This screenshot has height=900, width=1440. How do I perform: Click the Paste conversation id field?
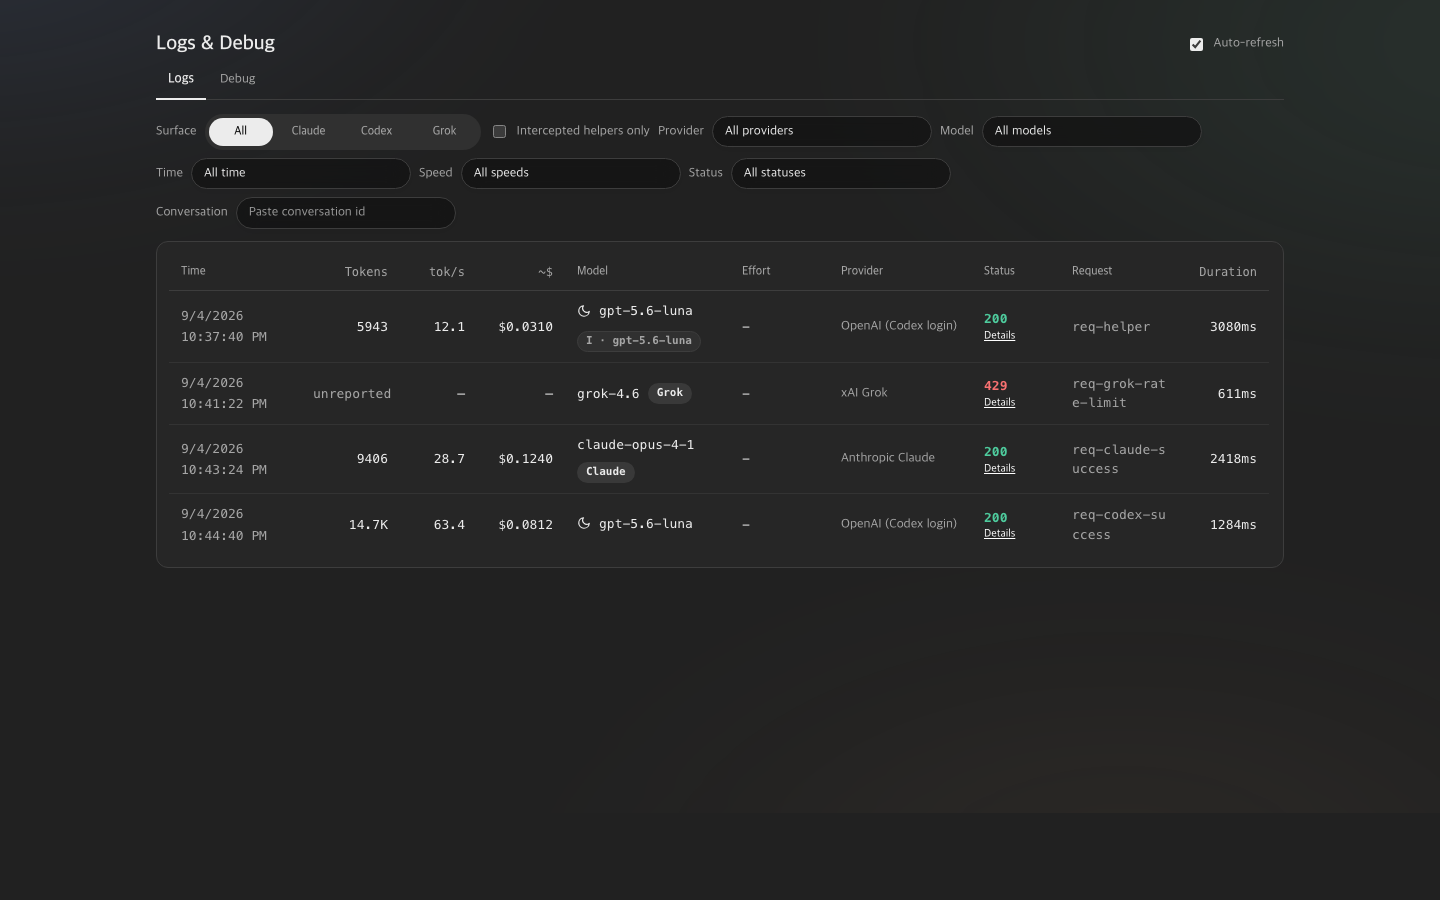(x=346, y=213)
